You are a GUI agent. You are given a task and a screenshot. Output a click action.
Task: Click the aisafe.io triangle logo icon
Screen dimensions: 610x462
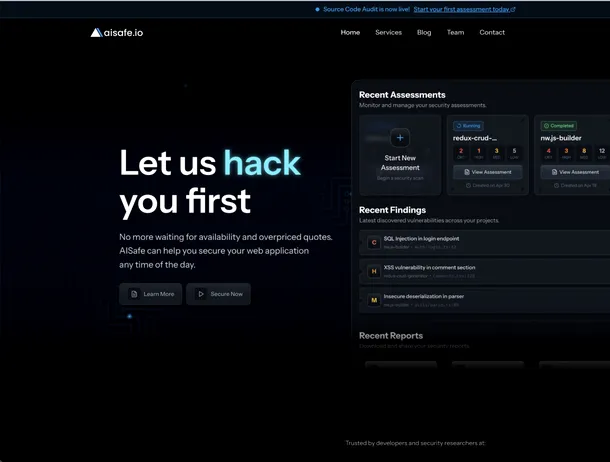96,33
